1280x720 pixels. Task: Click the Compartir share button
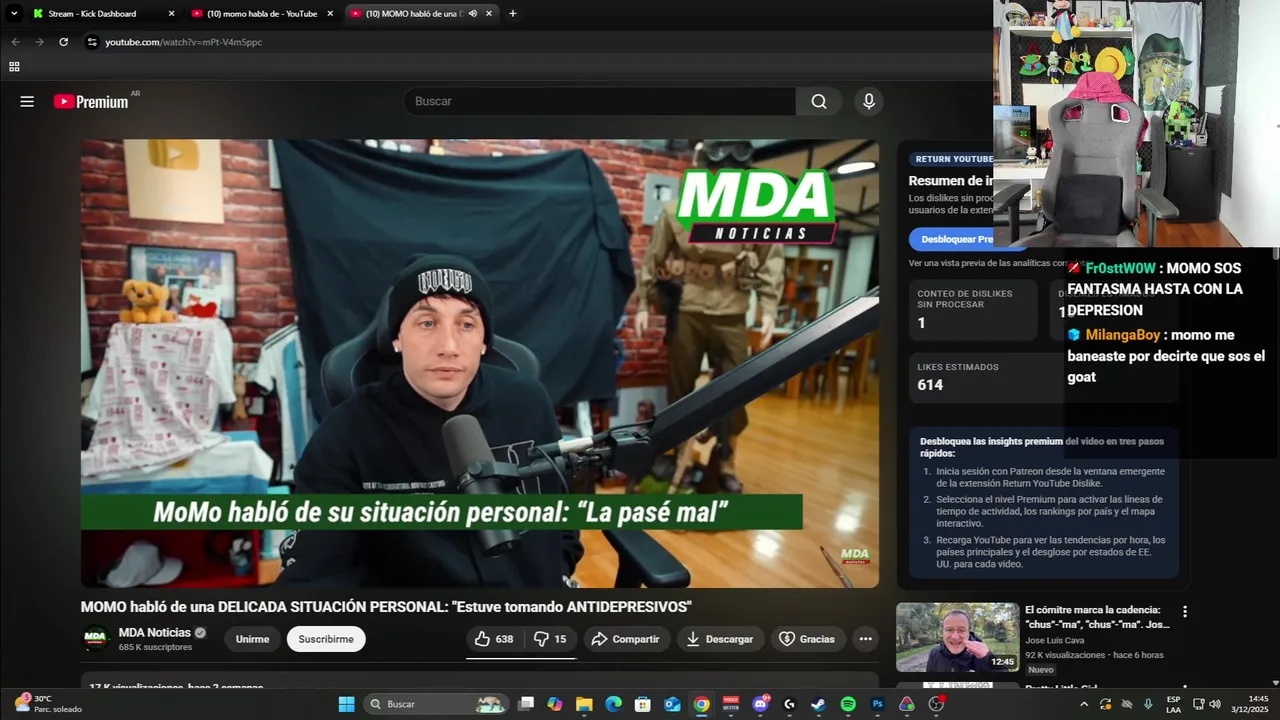[x=625, y=639]
